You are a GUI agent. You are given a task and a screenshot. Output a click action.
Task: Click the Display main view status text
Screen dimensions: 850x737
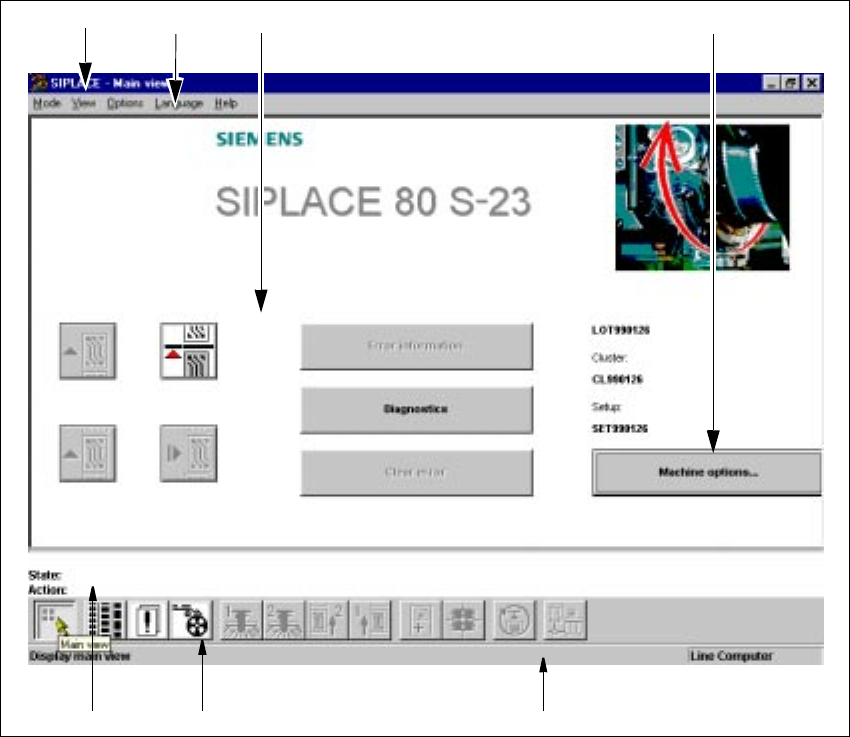coord(79,656)
